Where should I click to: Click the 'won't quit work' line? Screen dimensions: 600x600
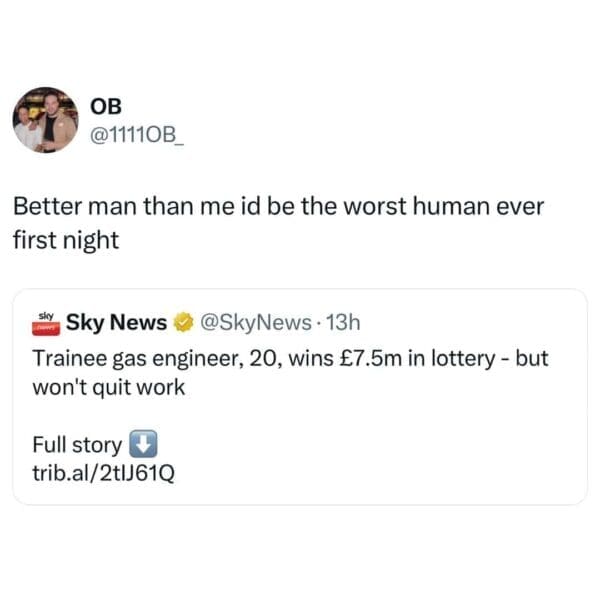109,387
